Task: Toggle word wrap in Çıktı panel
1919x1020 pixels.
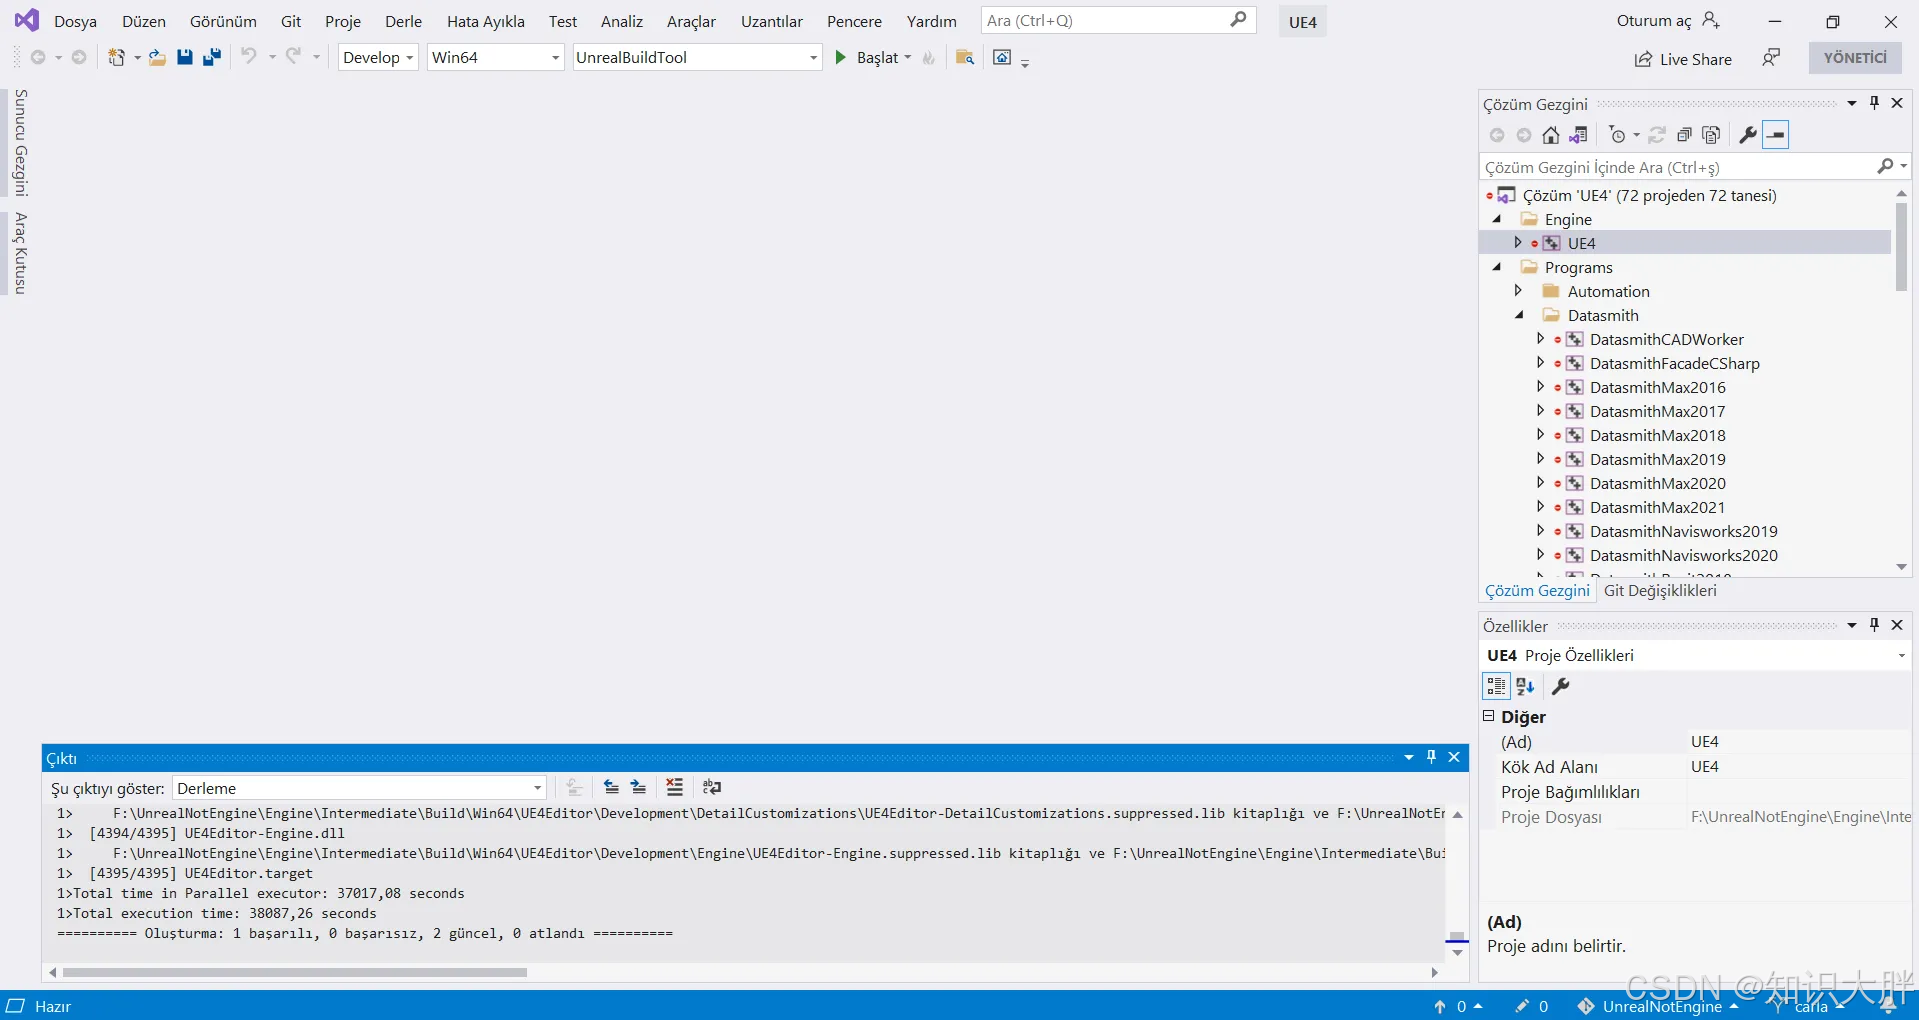Action: 712,788
